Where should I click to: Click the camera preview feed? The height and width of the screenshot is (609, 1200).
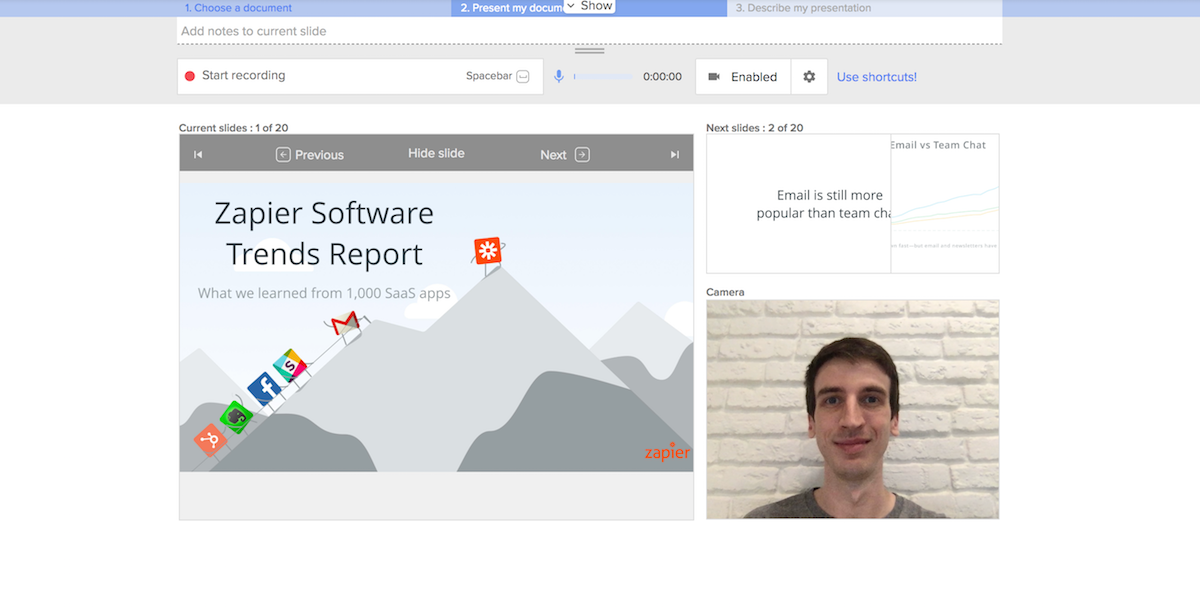point(853,409)
